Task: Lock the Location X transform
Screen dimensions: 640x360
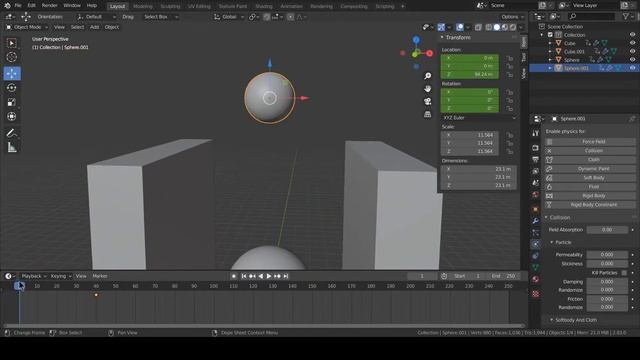Action: tap(510, 58)
